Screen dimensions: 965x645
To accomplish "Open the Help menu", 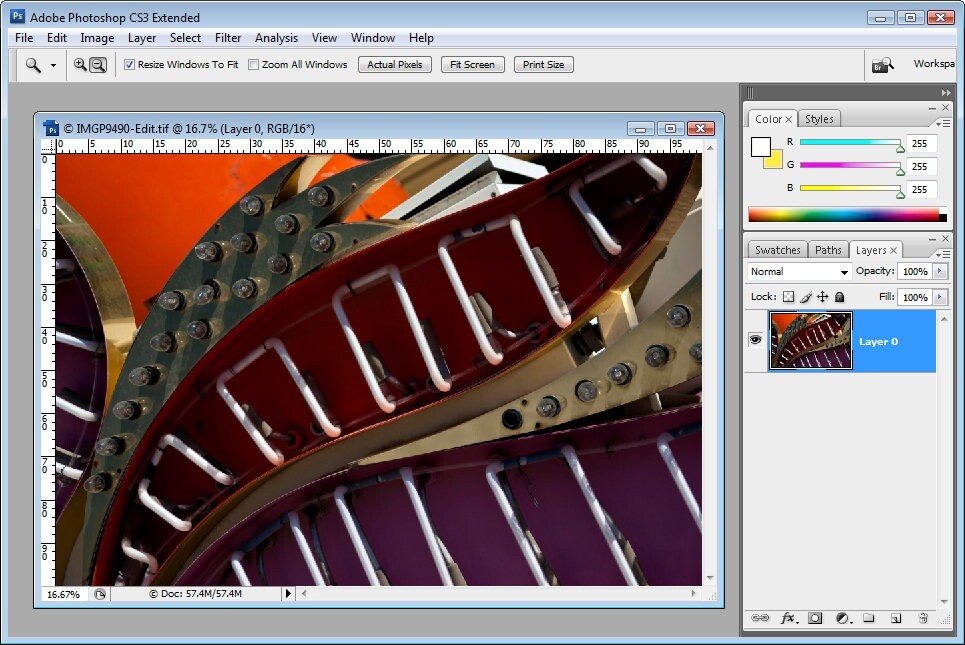I will 421,38.
